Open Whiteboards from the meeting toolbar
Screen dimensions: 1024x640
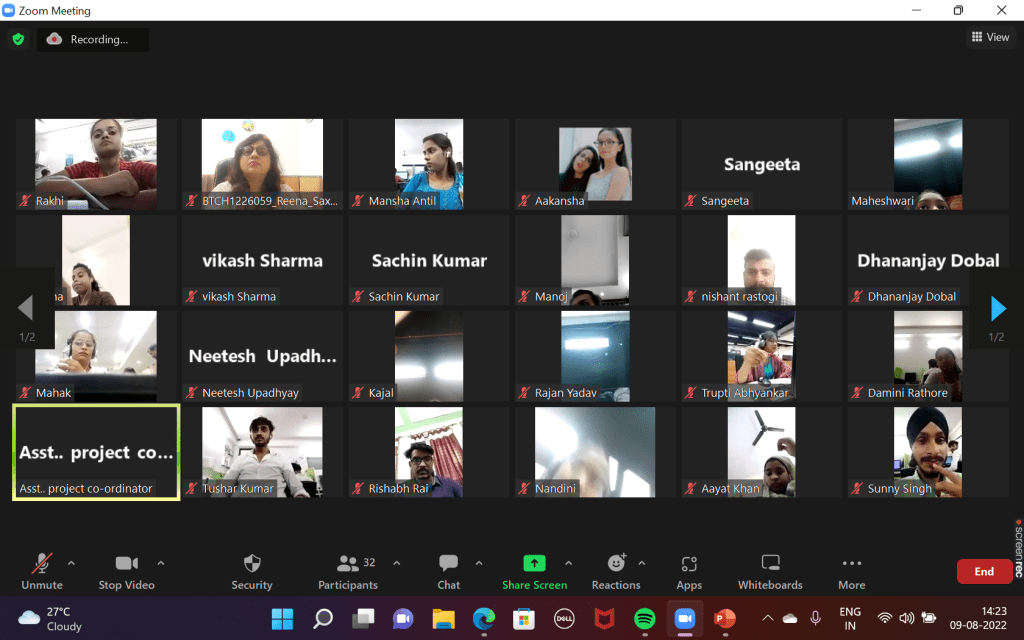coord(770,564)
